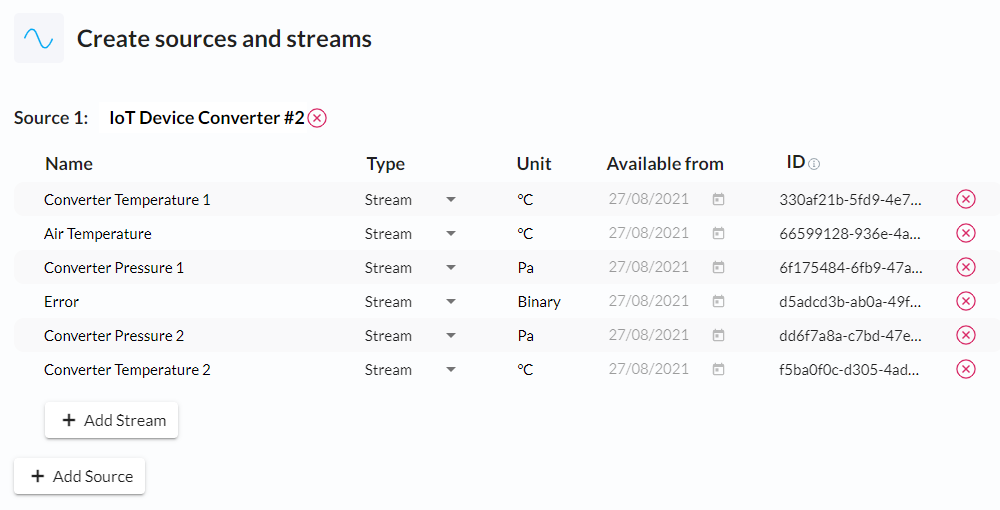Remove the IoT Device Converter #2 source
Image resolution: width=1000 pixels, height=510 pixels.
point(317,118)
